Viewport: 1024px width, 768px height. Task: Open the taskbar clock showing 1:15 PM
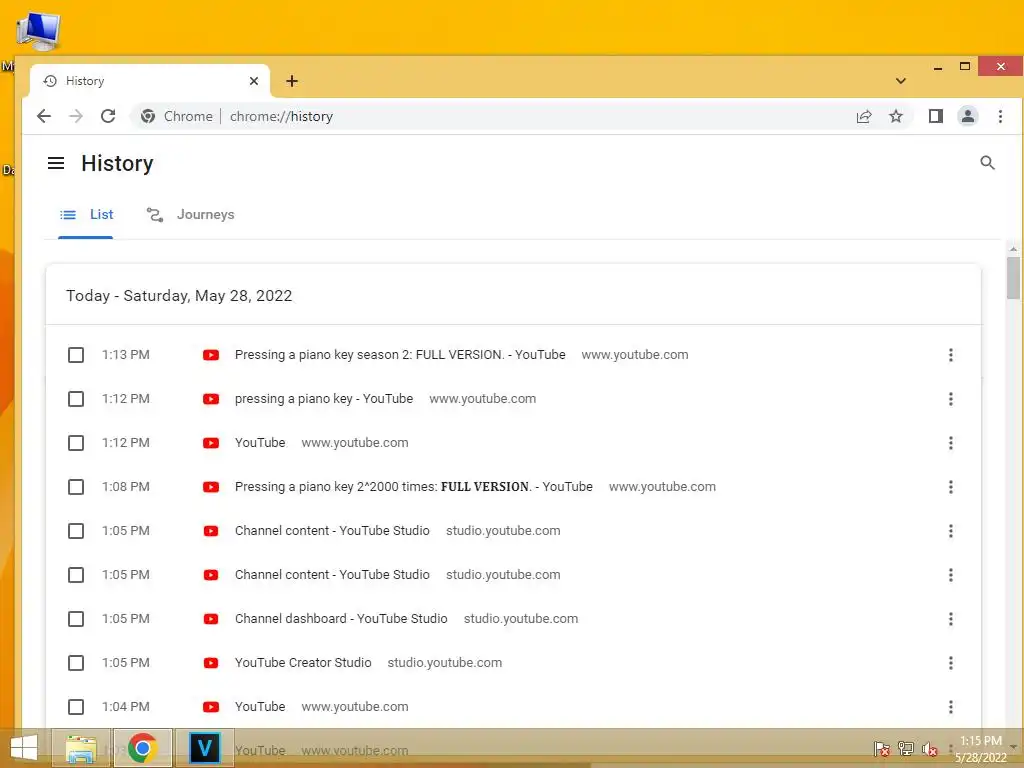[x=981, y=749]
